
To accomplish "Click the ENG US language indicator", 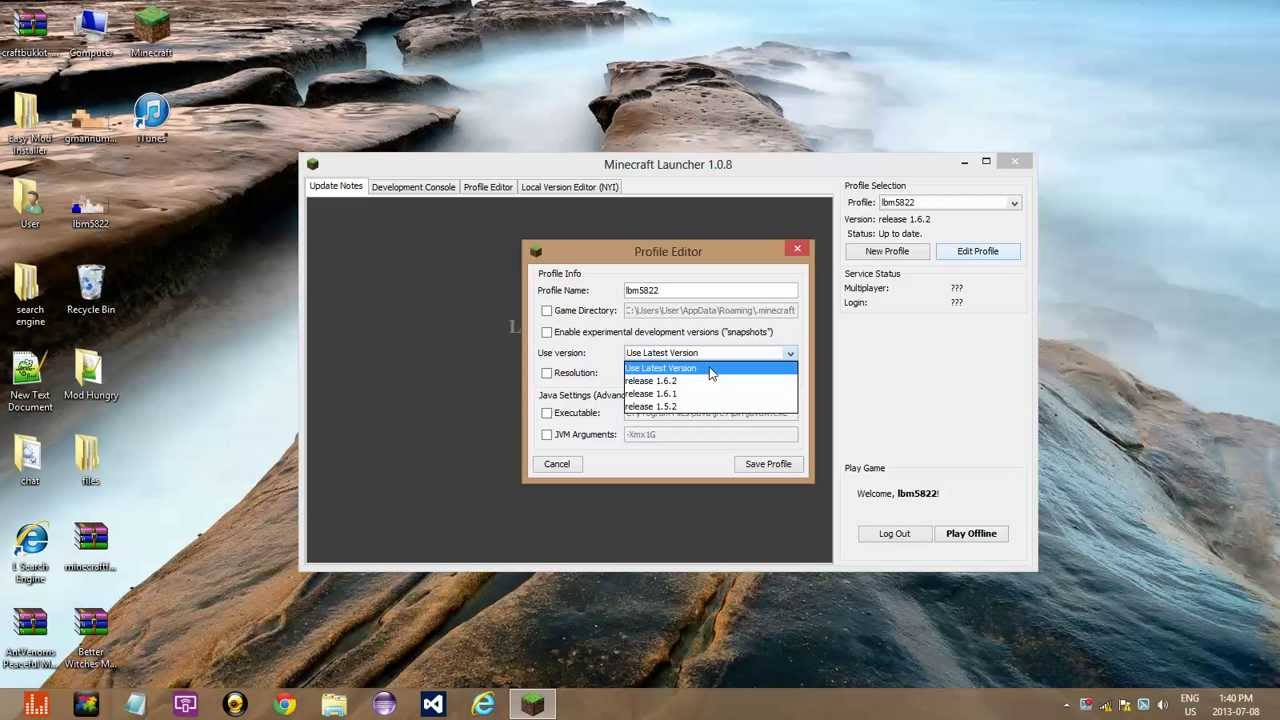I will [1190, 704].
